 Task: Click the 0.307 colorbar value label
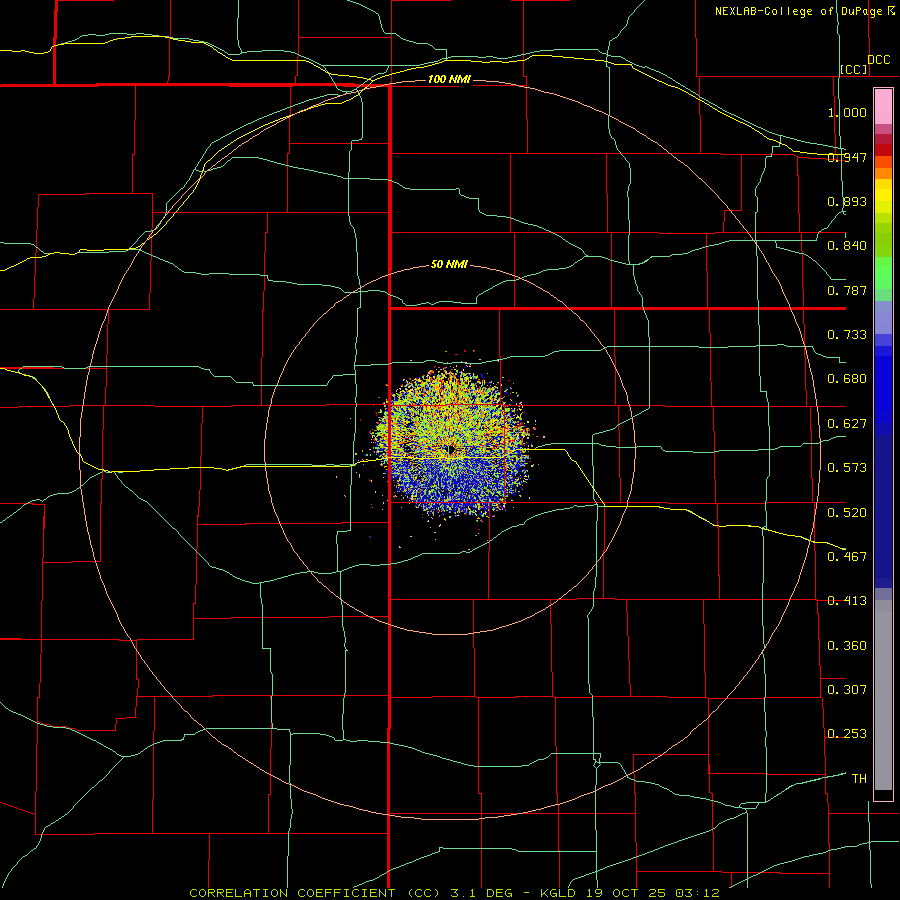[x=847, y=690]
